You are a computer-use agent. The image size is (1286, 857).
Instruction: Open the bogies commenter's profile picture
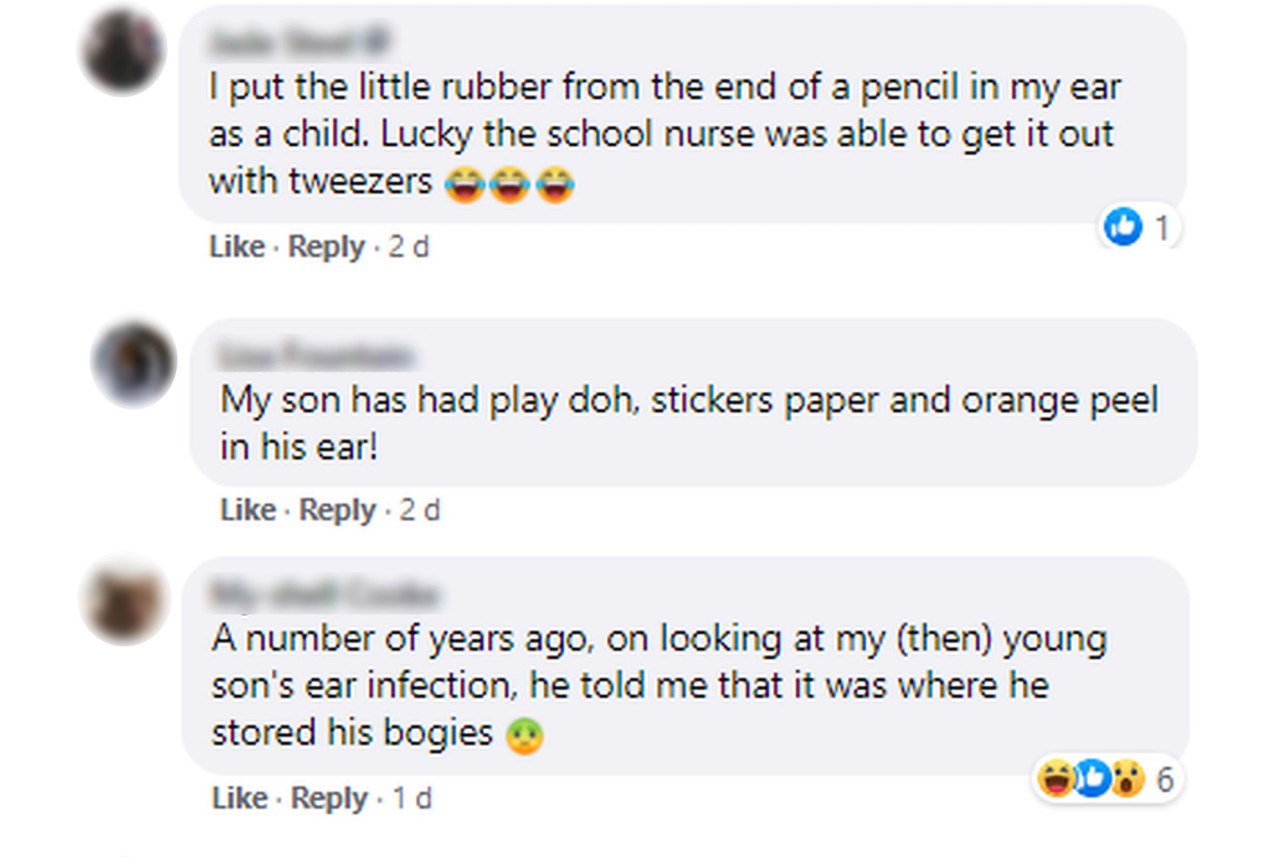coord(125,601)
